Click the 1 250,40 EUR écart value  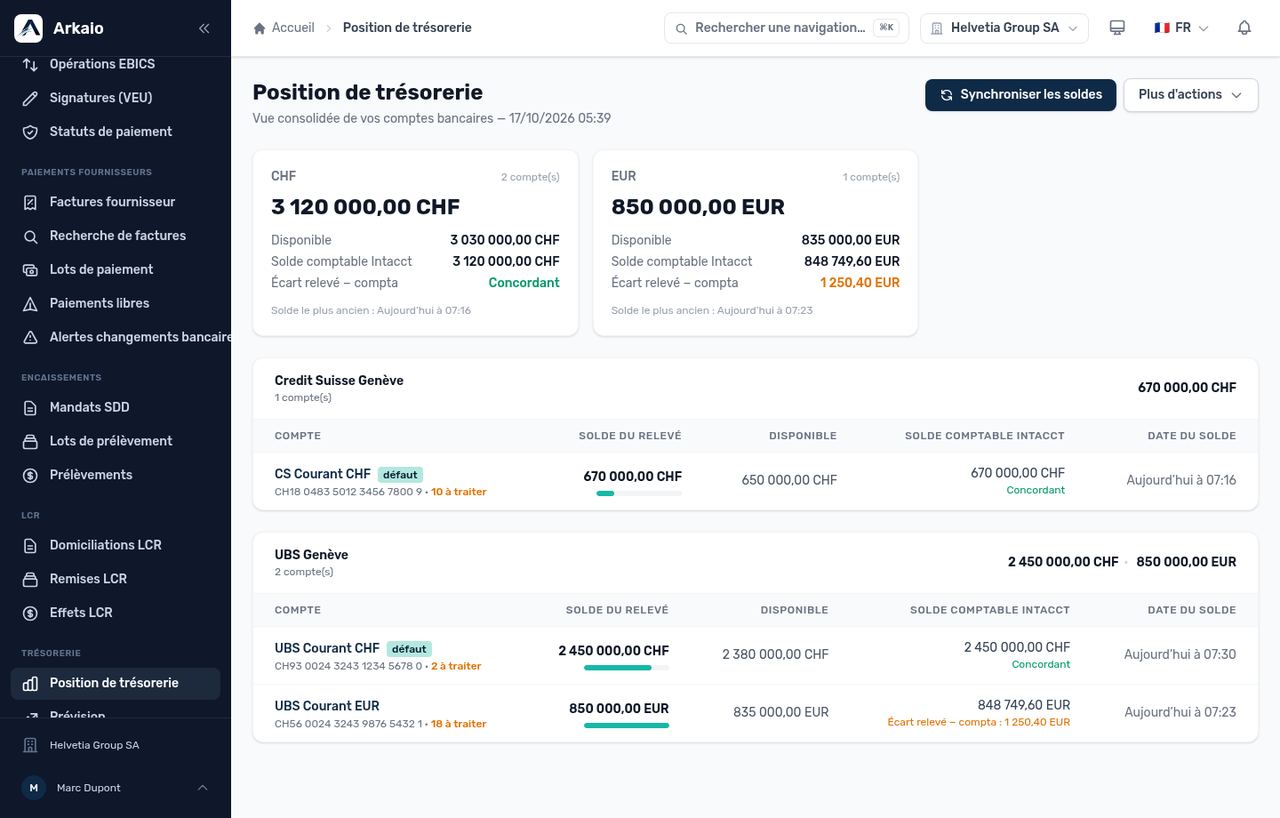[x=860, y=283]
